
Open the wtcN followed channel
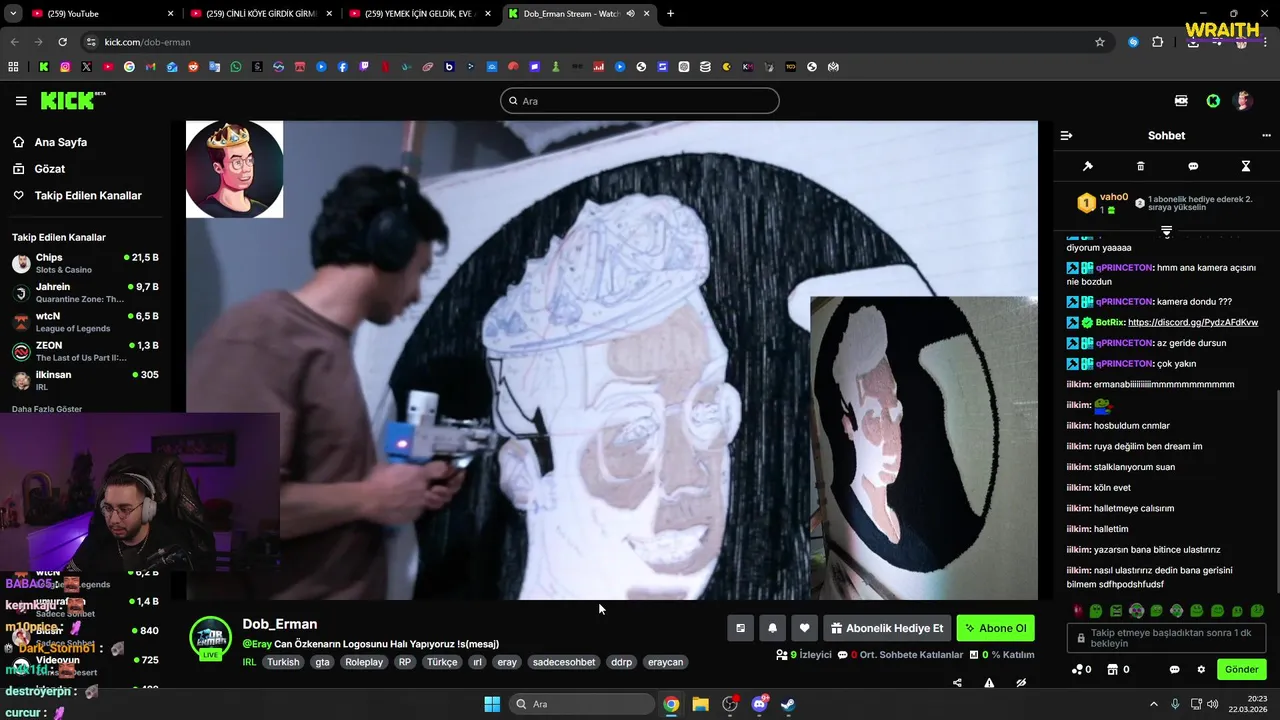click(x=85, y=321)
